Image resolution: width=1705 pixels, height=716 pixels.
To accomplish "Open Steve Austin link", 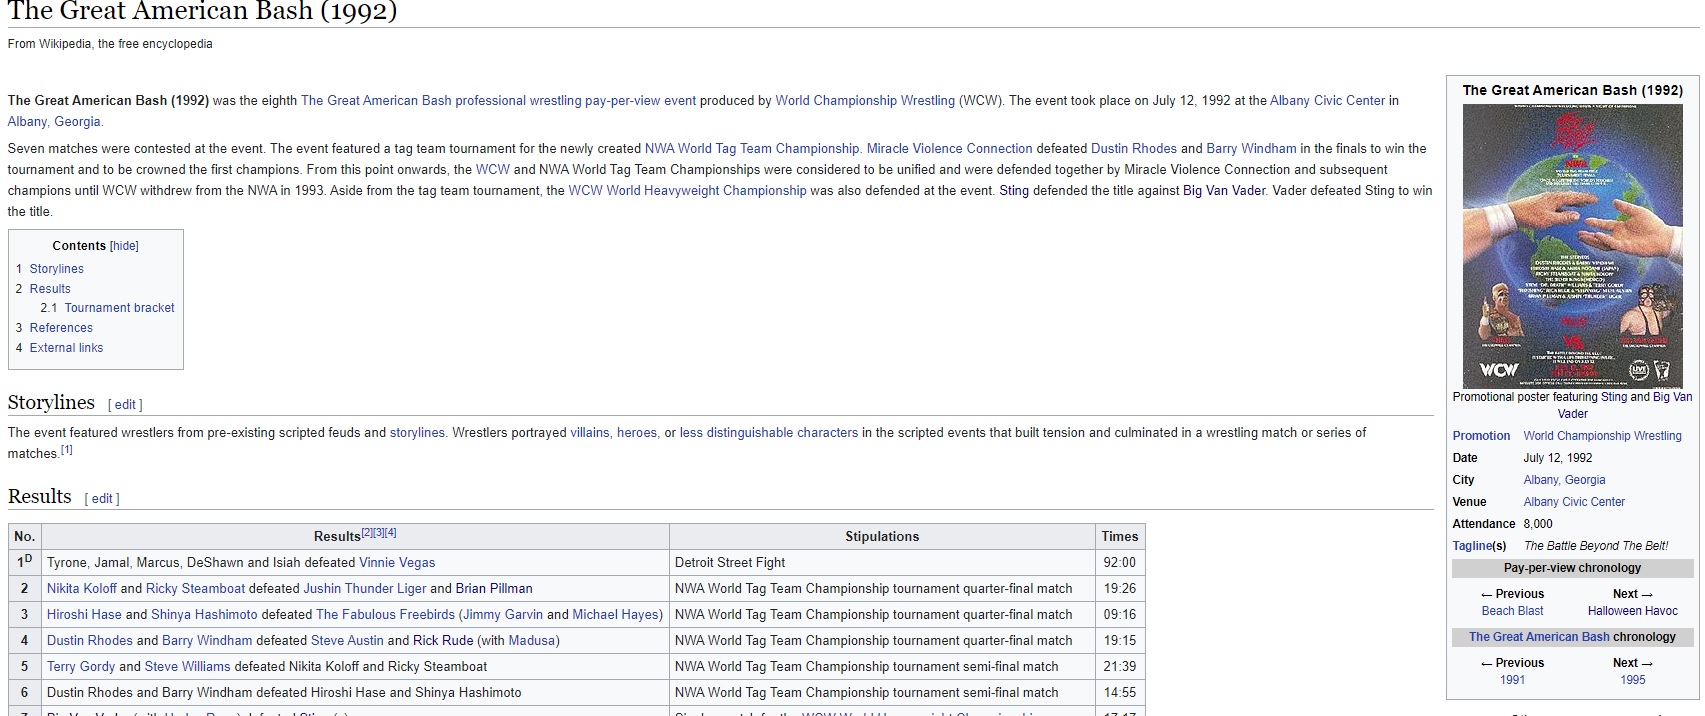I will [x=347, y=641].
